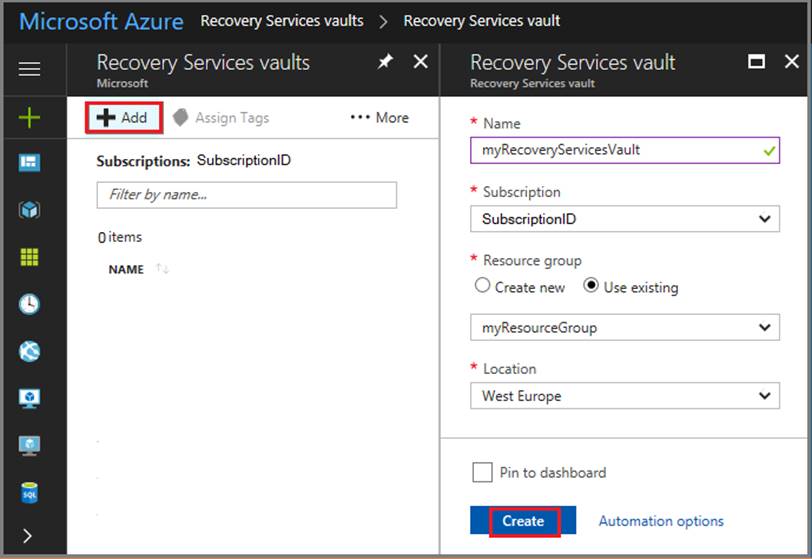Enable the Pin to dashboard checkbox

point(482,472)
